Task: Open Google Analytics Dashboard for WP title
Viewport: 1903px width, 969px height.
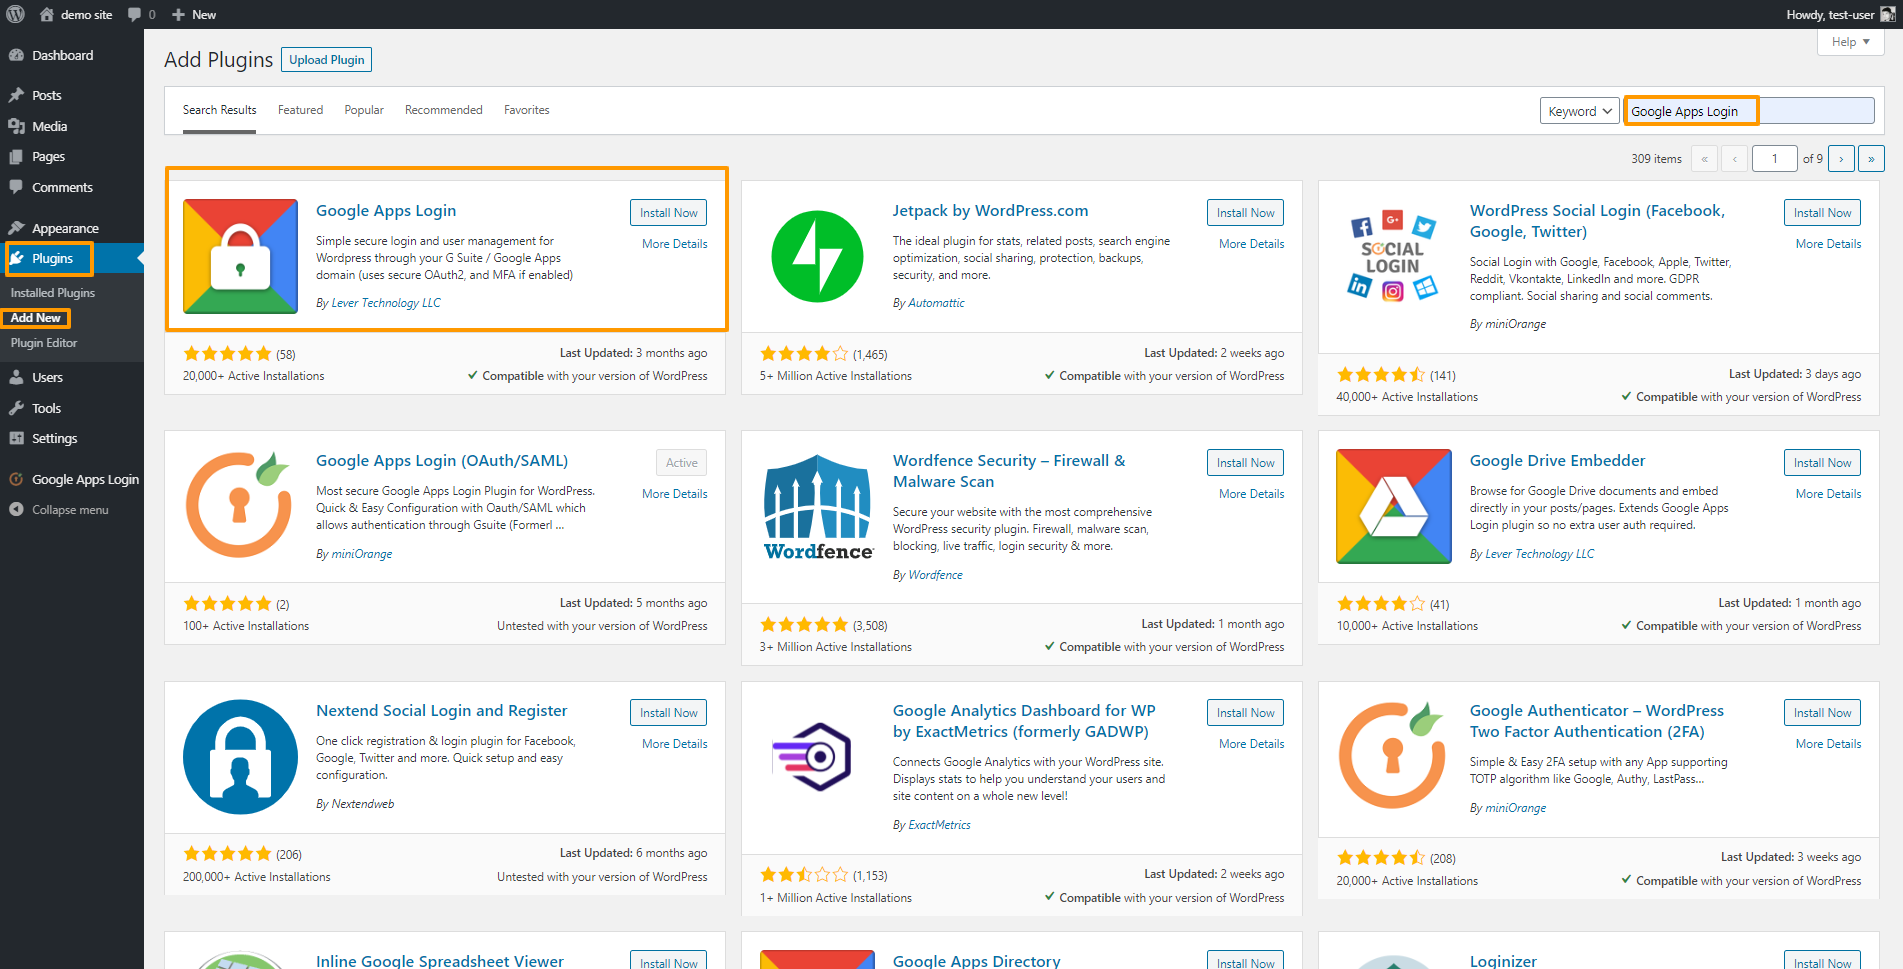Action: pos(1024,721)
